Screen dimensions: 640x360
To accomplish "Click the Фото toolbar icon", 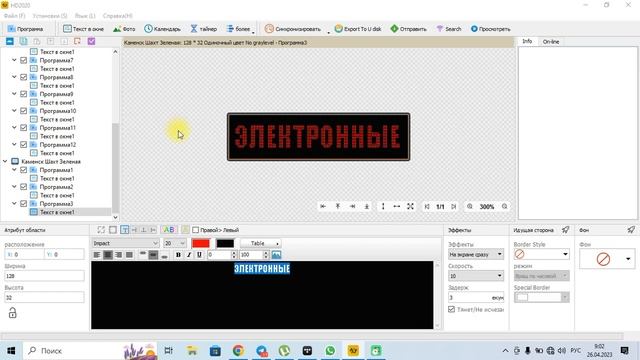I will [x=124, y=29].
